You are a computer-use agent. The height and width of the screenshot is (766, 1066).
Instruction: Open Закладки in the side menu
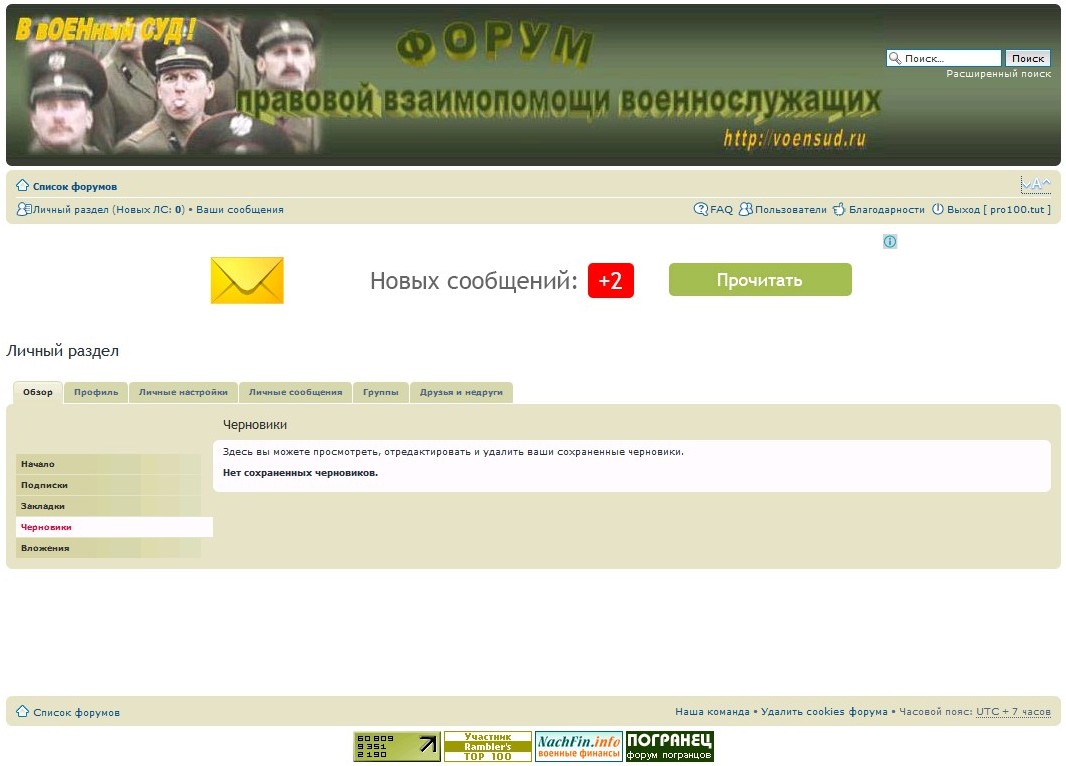[x=43, y=506]
